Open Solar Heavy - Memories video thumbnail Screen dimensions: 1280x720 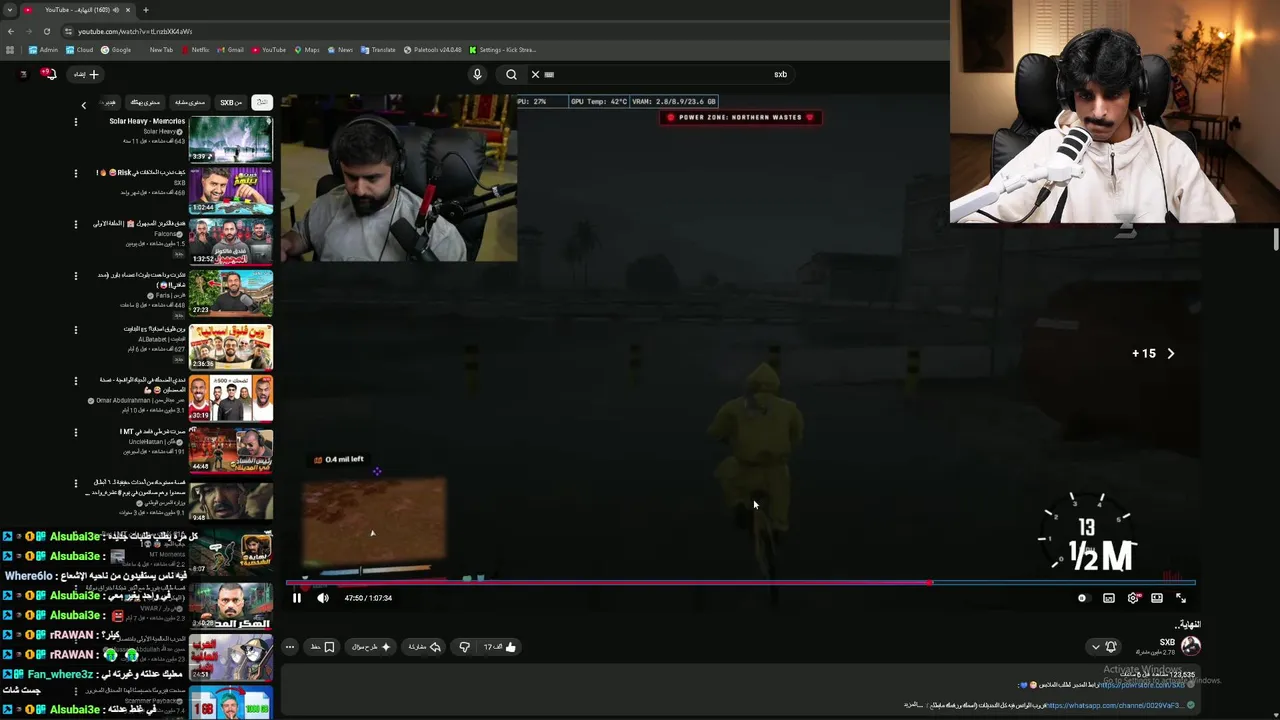[231, 139]
